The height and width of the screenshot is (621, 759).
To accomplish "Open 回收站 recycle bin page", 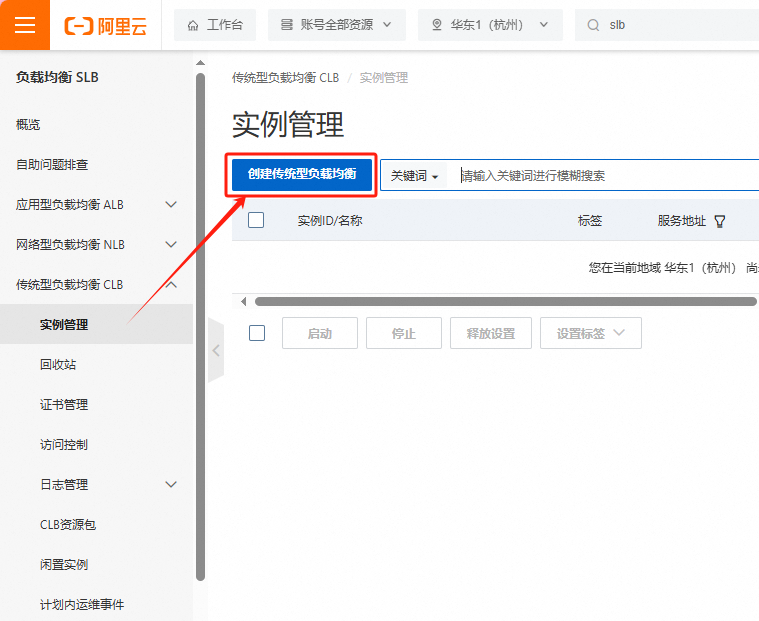I will [58, 364].
